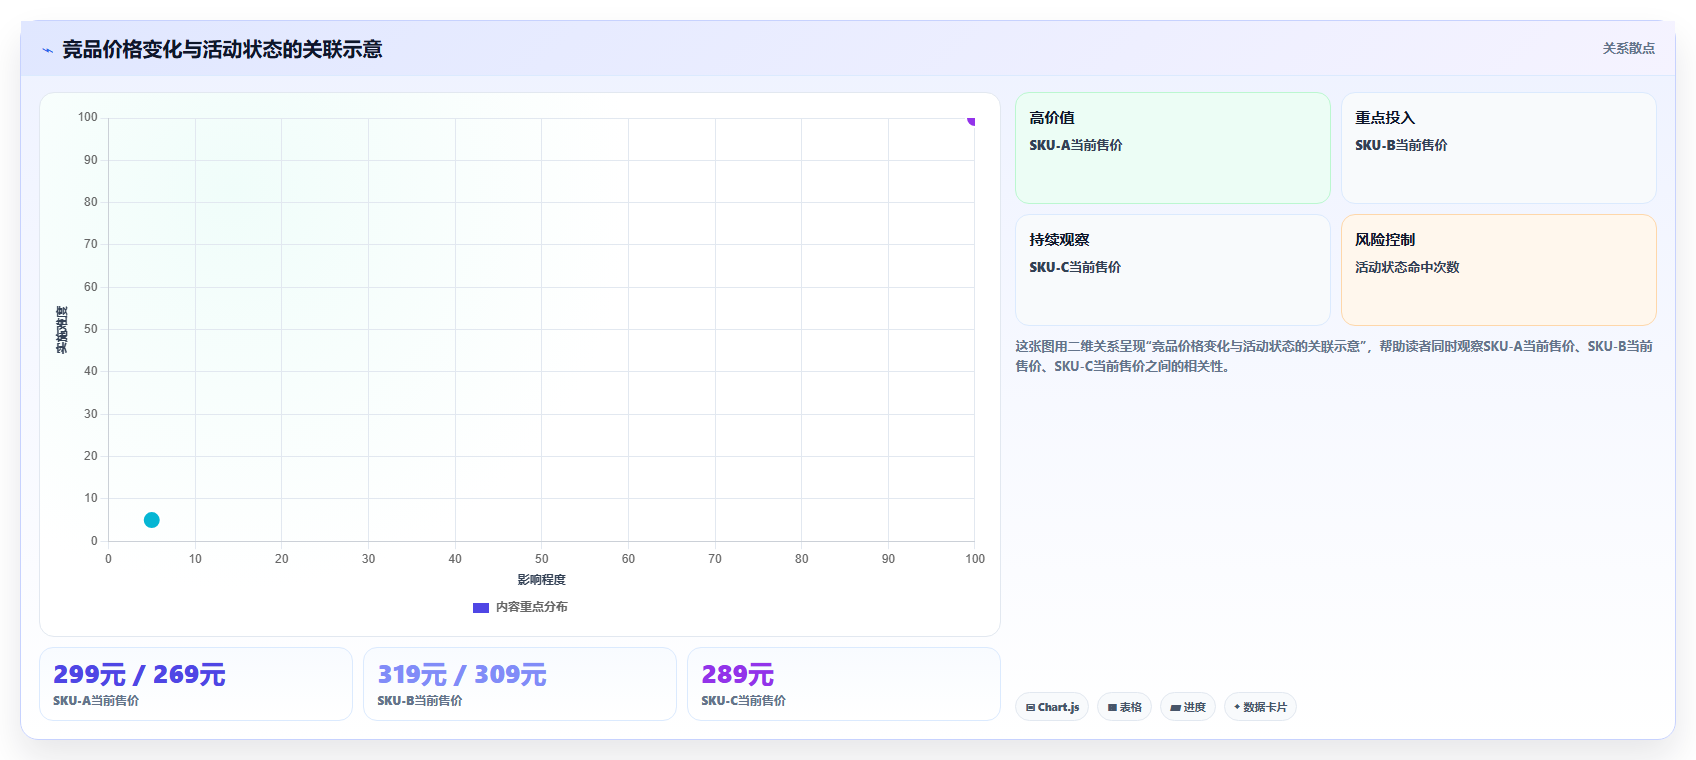The height and width of the screenshot is (760, 1696).
Task: Click the 进度 tag chip
Action: point(1188,707)
